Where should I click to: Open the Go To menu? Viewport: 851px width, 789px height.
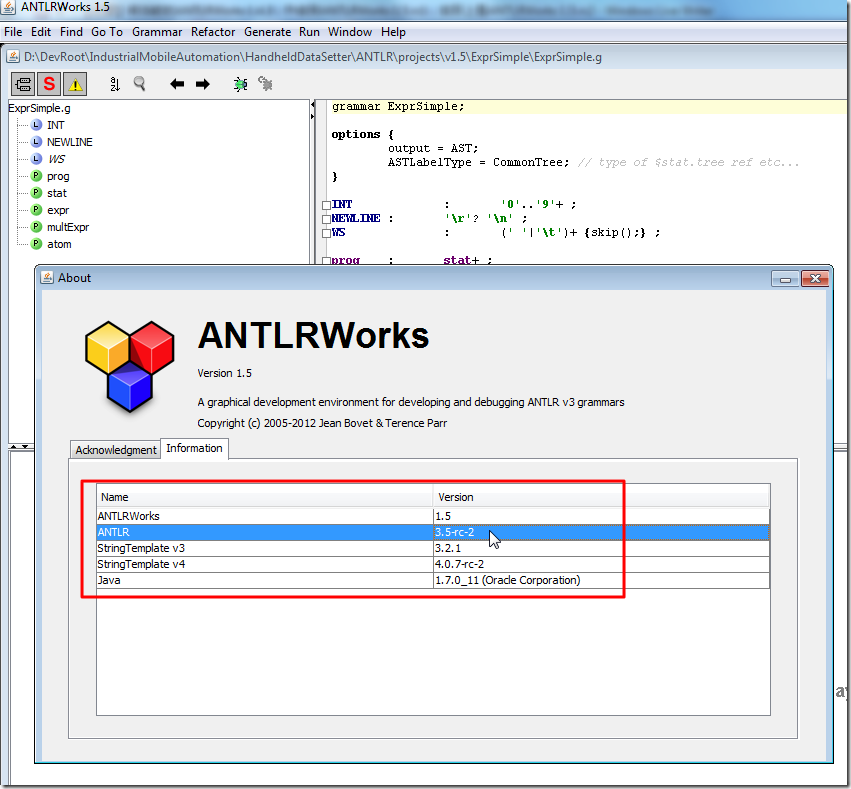point(107,32)
